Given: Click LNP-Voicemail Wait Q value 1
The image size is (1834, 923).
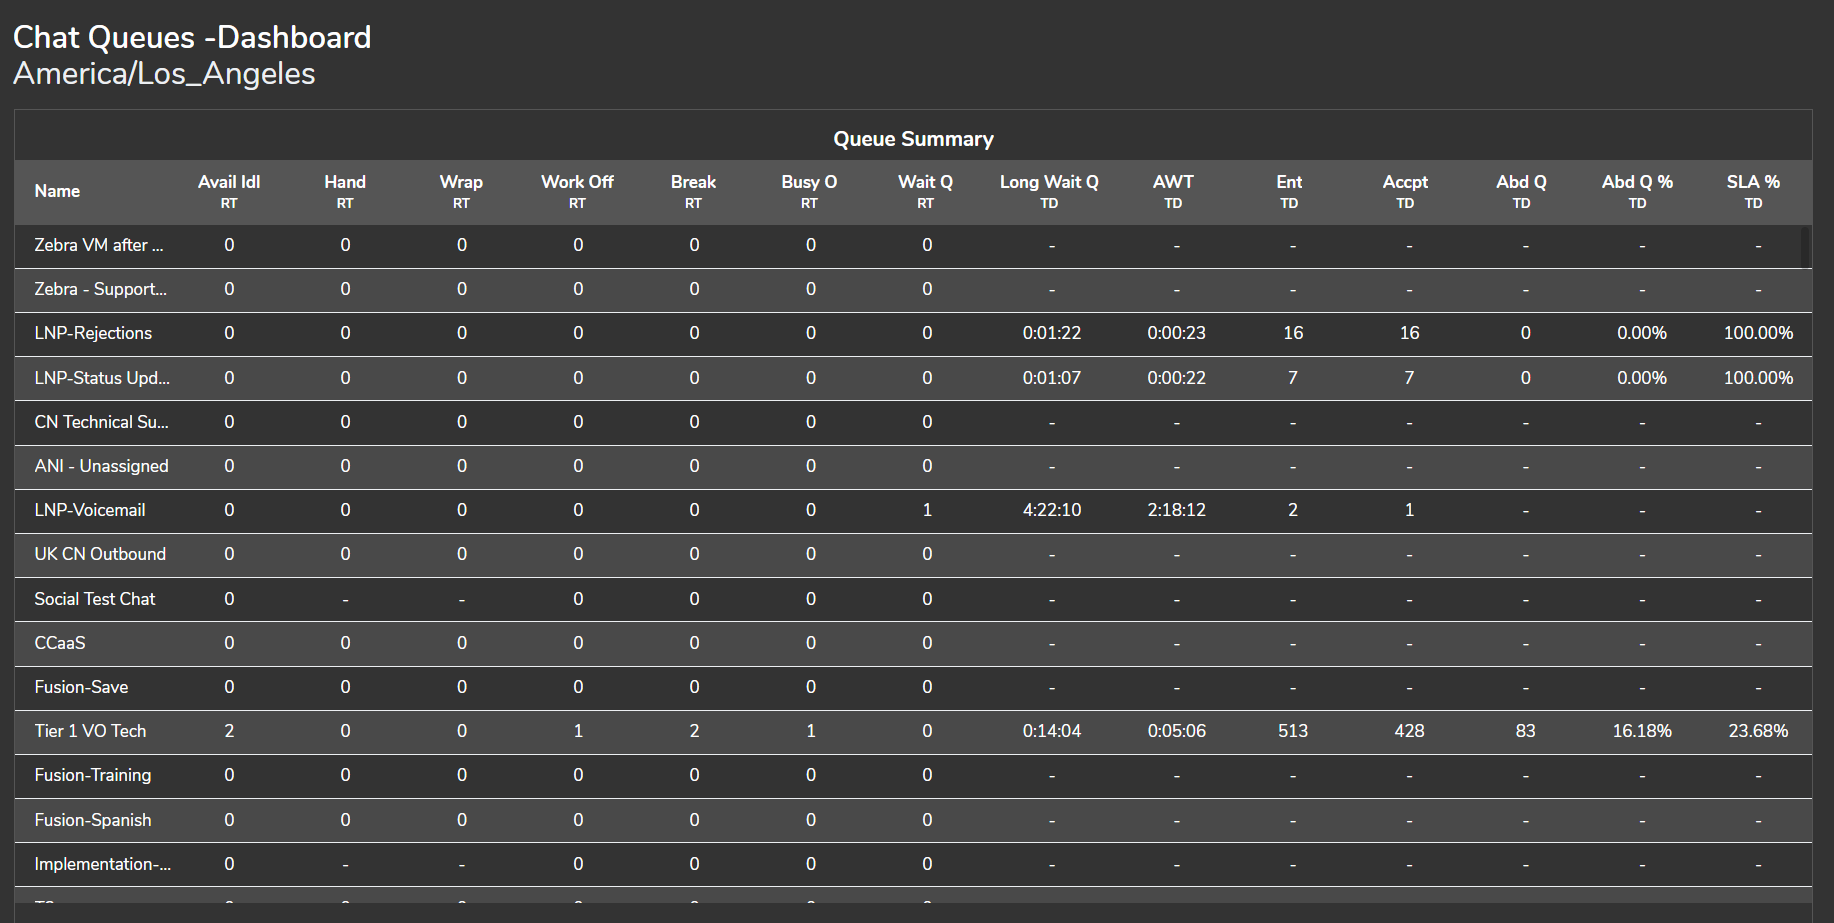Looking at the screenshot, I should click(x=927, y=510).
